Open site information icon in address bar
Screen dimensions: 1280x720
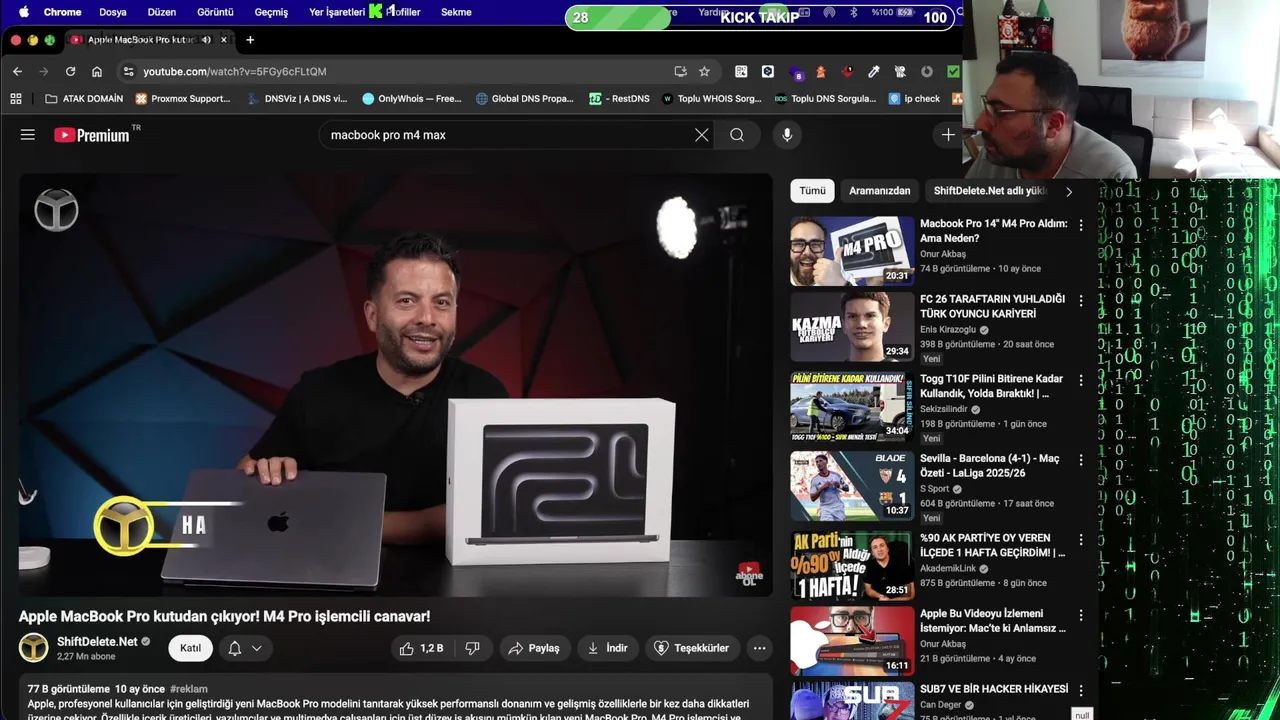point(128,71)
